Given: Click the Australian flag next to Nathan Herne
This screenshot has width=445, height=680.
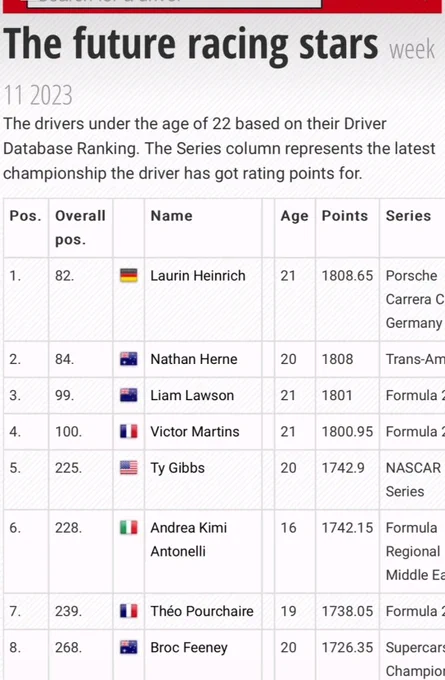Looking at the screenshot, I should [x=129, y=359].
